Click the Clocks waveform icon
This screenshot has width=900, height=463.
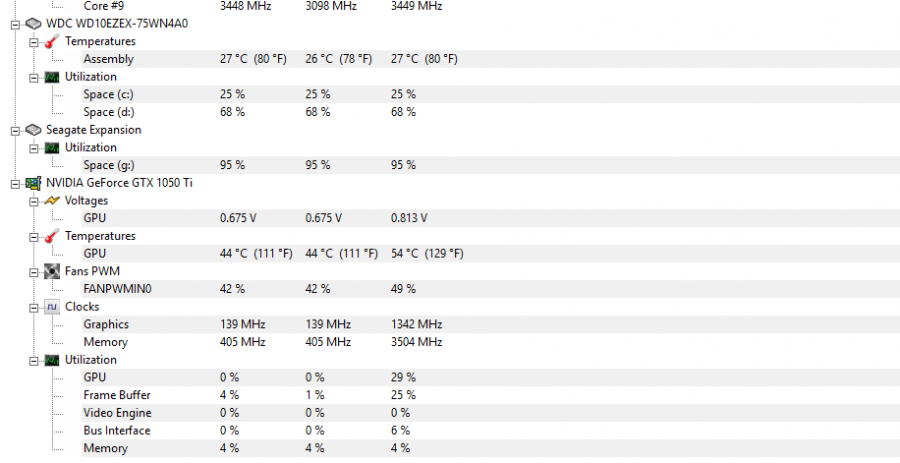(52, 306)
